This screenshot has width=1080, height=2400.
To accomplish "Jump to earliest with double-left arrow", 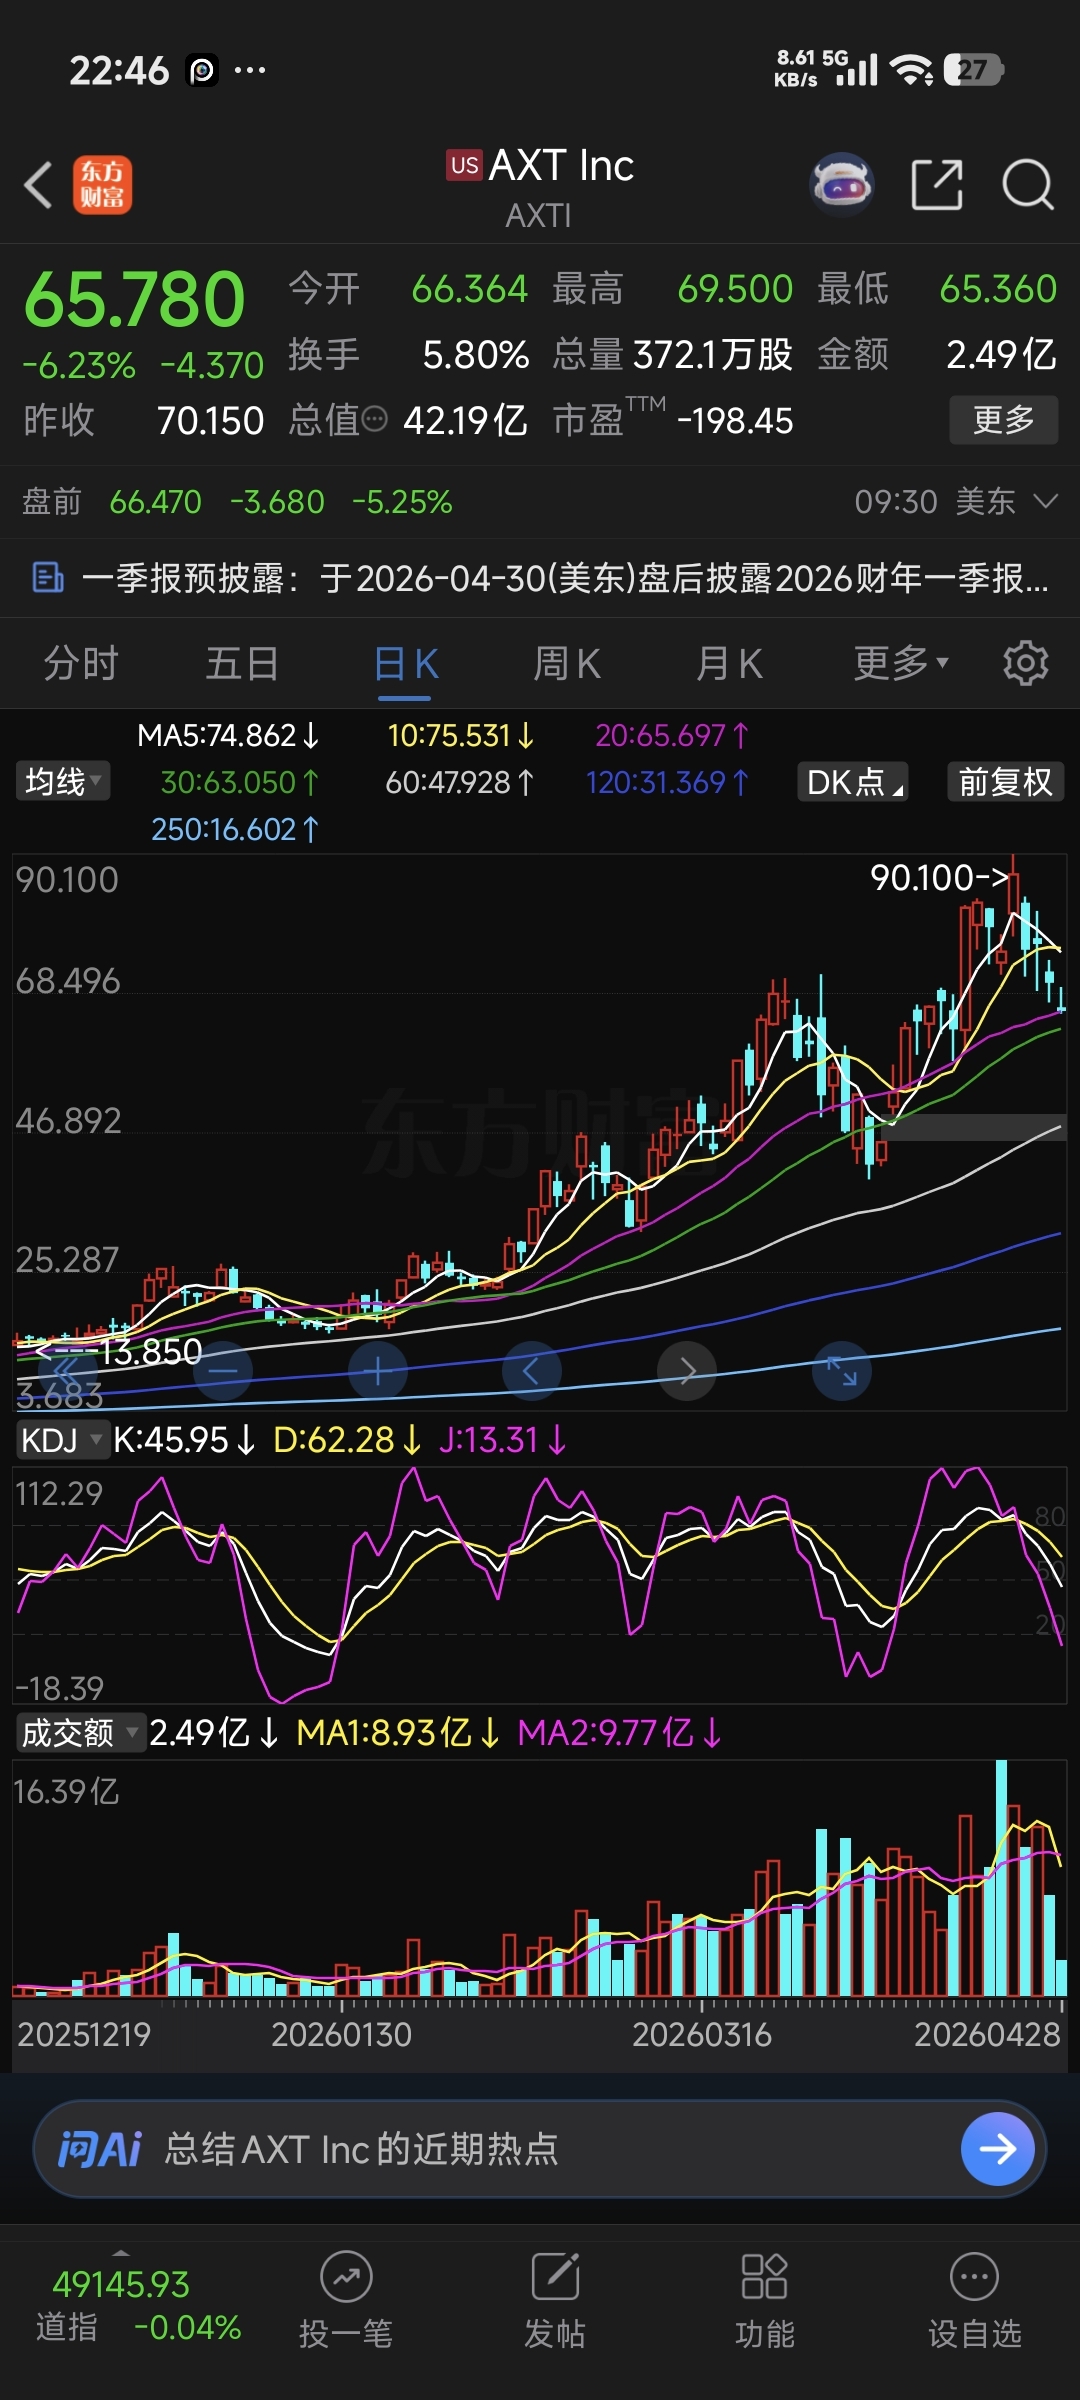I will tap(66, 1371).
